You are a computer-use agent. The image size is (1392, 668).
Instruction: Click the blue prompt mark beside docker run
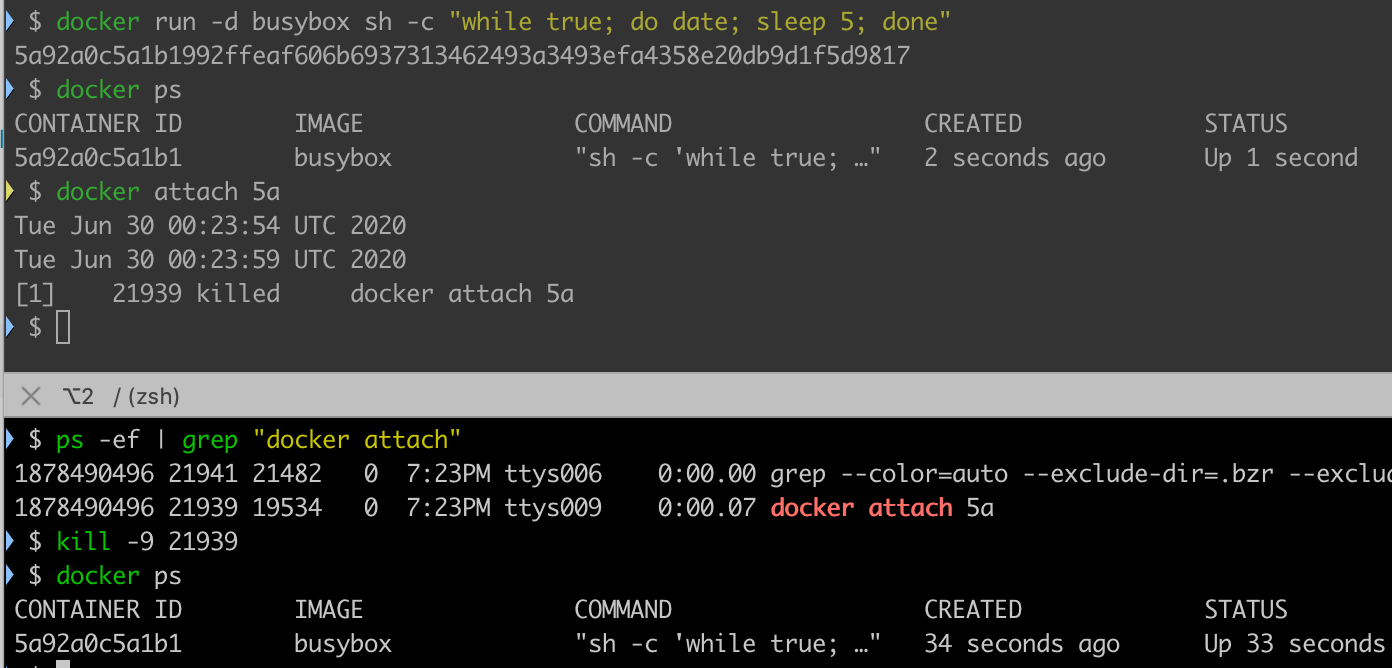point(10,21)
